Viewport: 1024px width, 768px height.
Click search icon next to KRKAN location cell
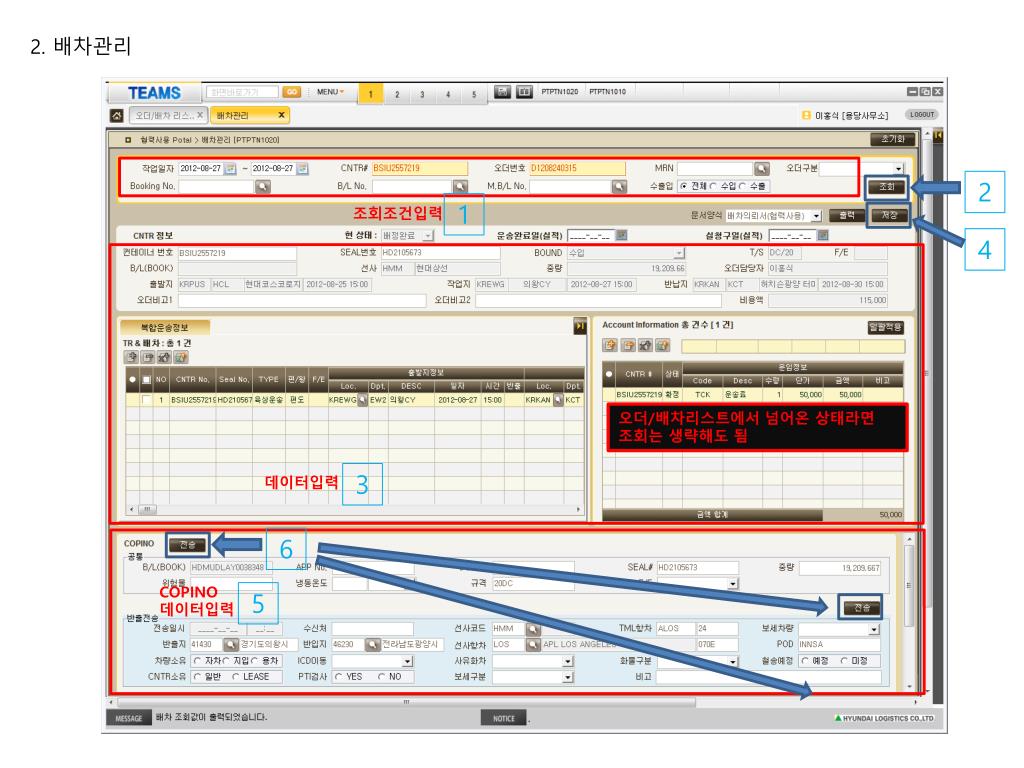point(558,400)
